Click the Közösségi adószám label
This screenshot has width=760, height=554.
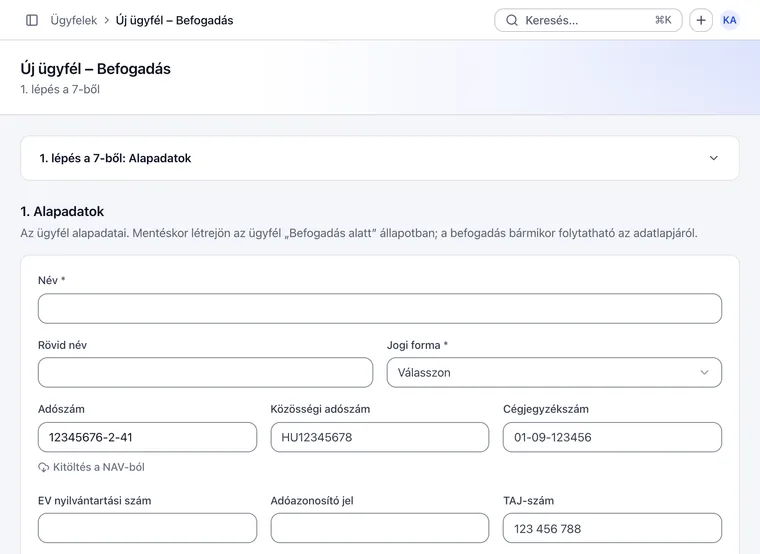(x=320, y=409)
